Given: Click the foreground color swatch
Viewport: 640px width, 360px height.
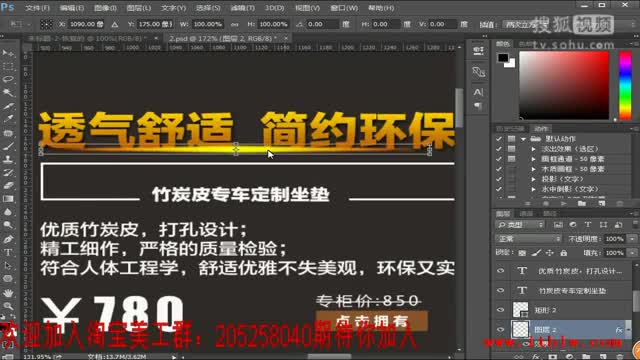Looking at the screenshot, I should (503, 58).
